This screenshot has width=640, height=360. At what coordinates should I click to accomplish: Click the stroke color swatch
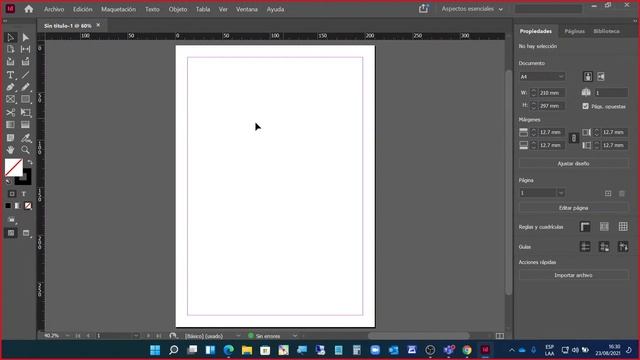click(26, 180)
